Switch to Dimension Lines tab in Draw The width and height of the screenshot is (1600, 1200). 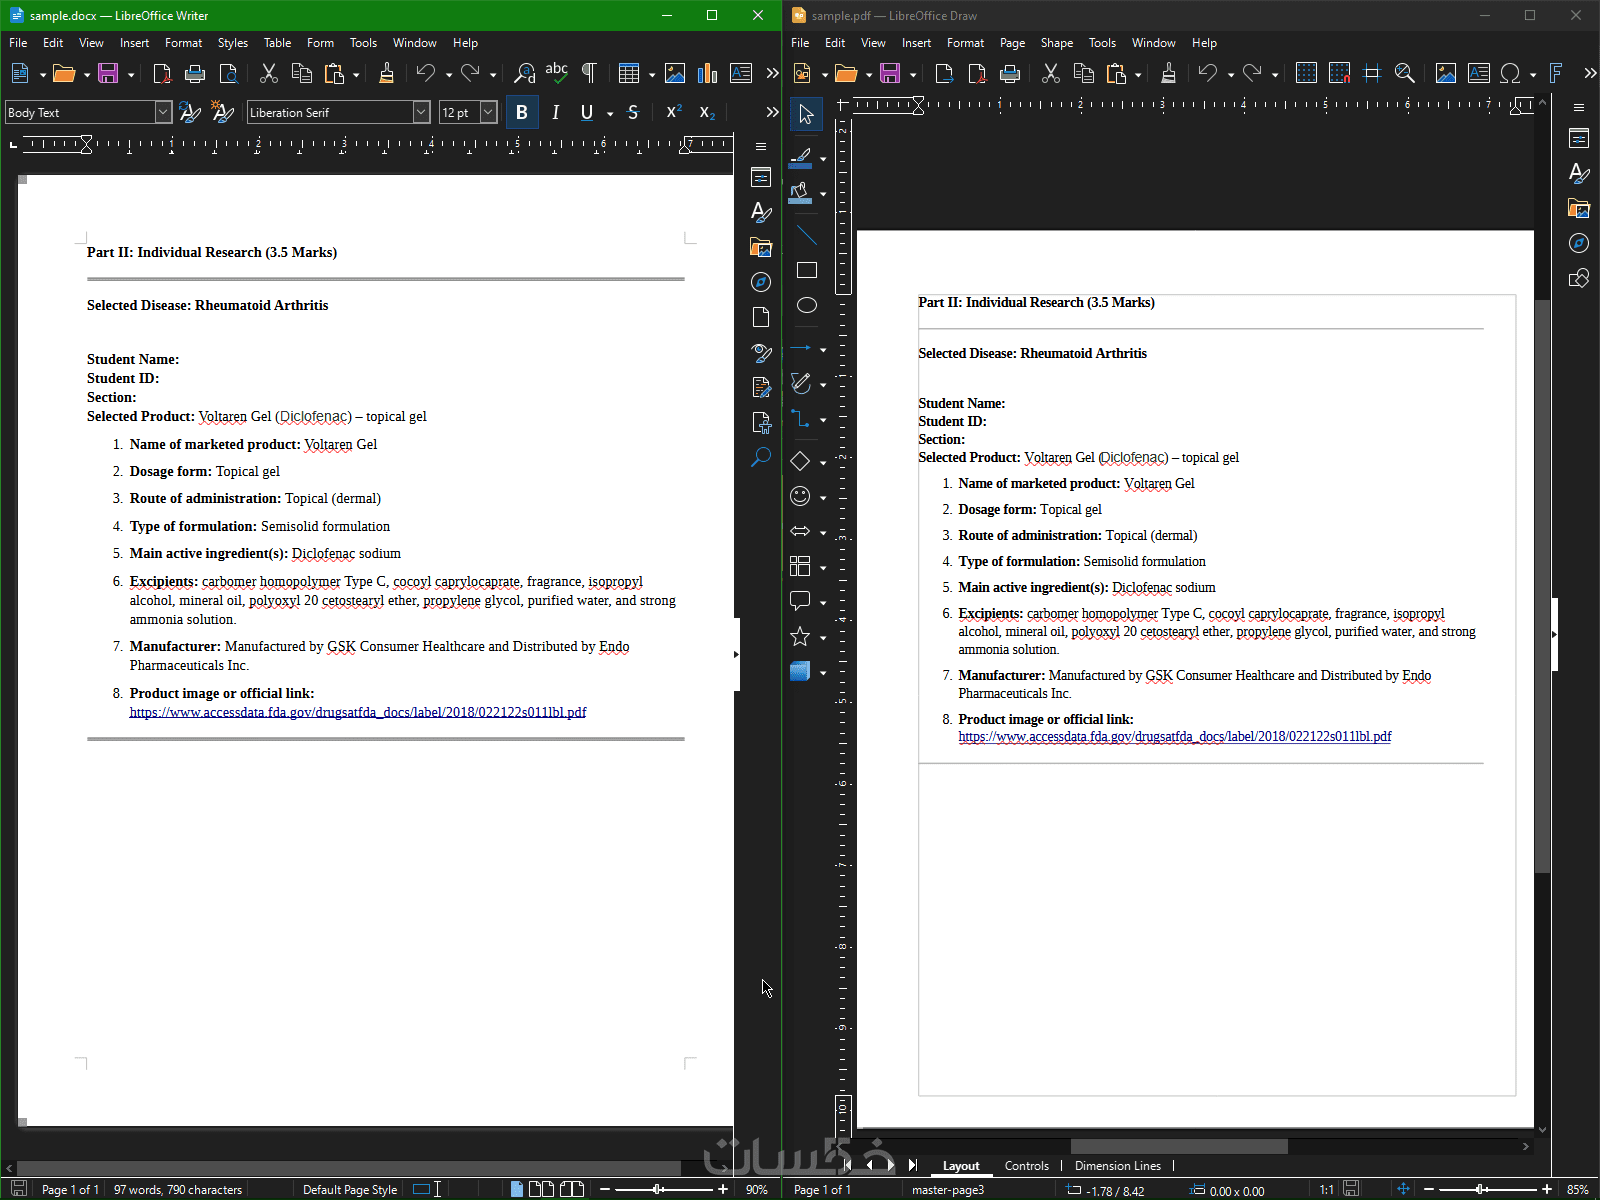click(x=1118, y=1166)
